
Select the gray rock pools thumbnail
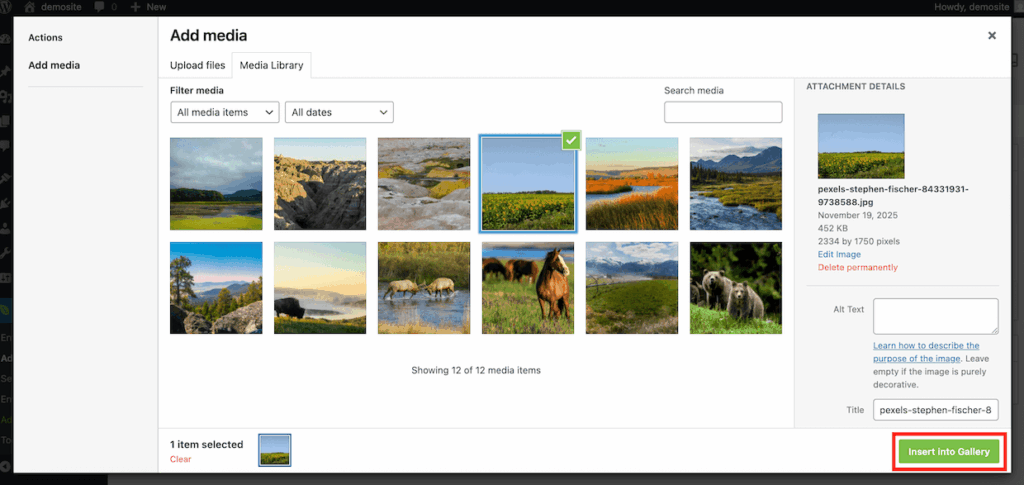coord(424,183)
